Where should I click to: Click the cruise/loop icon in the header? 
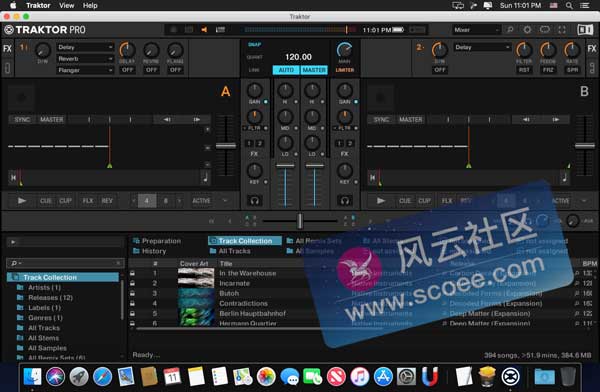click(545, 29)
